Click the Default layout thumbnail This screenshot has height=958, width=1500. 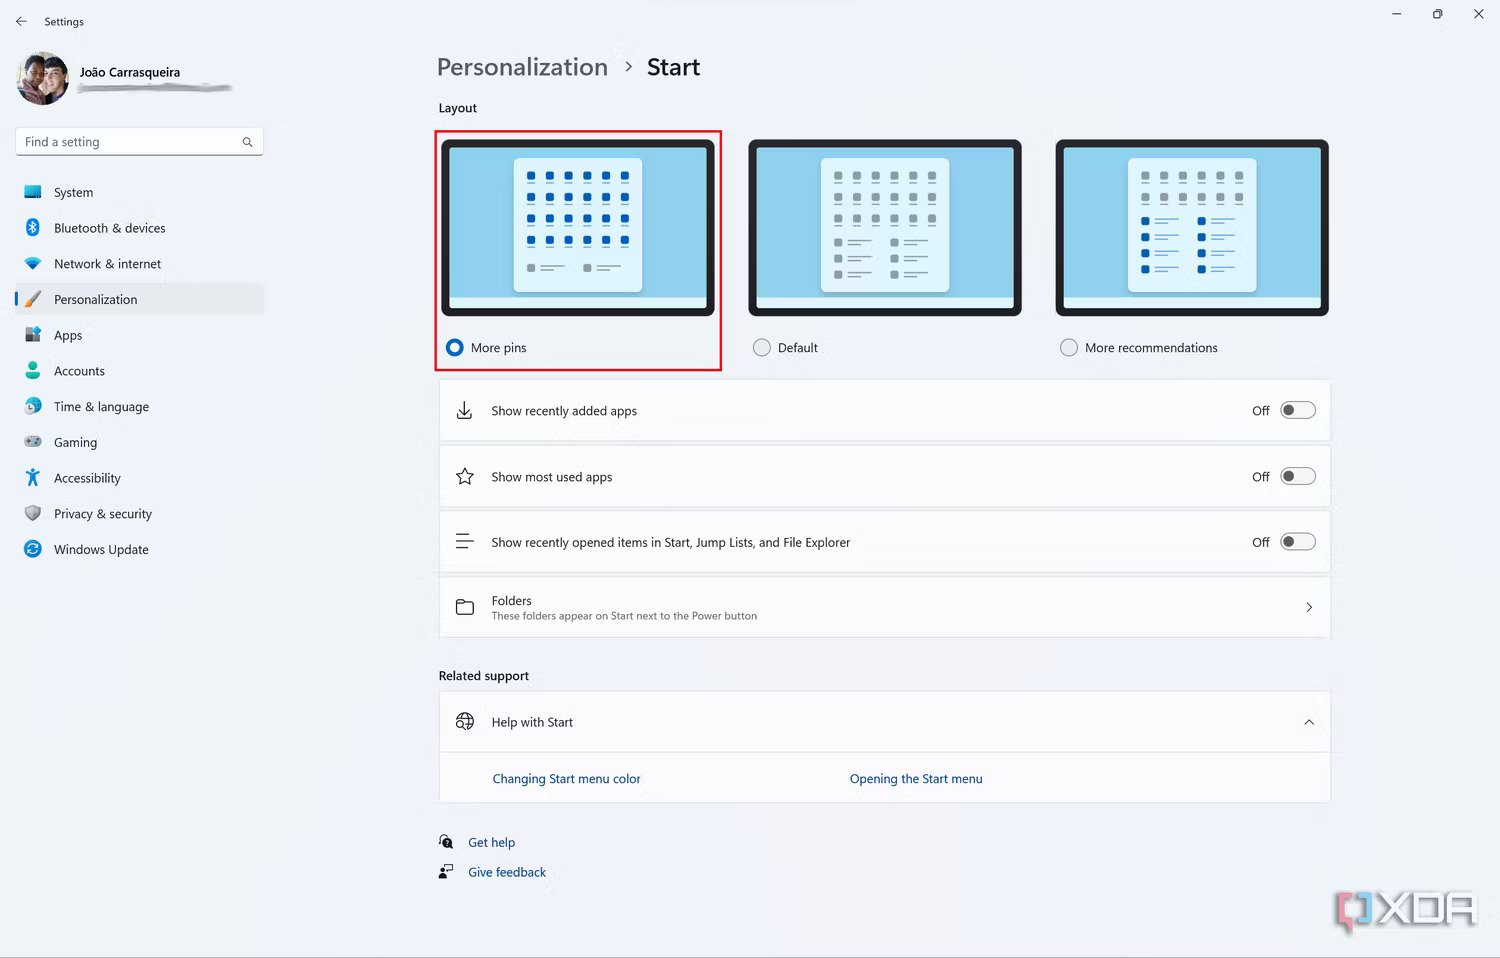[x=885, y=228]
